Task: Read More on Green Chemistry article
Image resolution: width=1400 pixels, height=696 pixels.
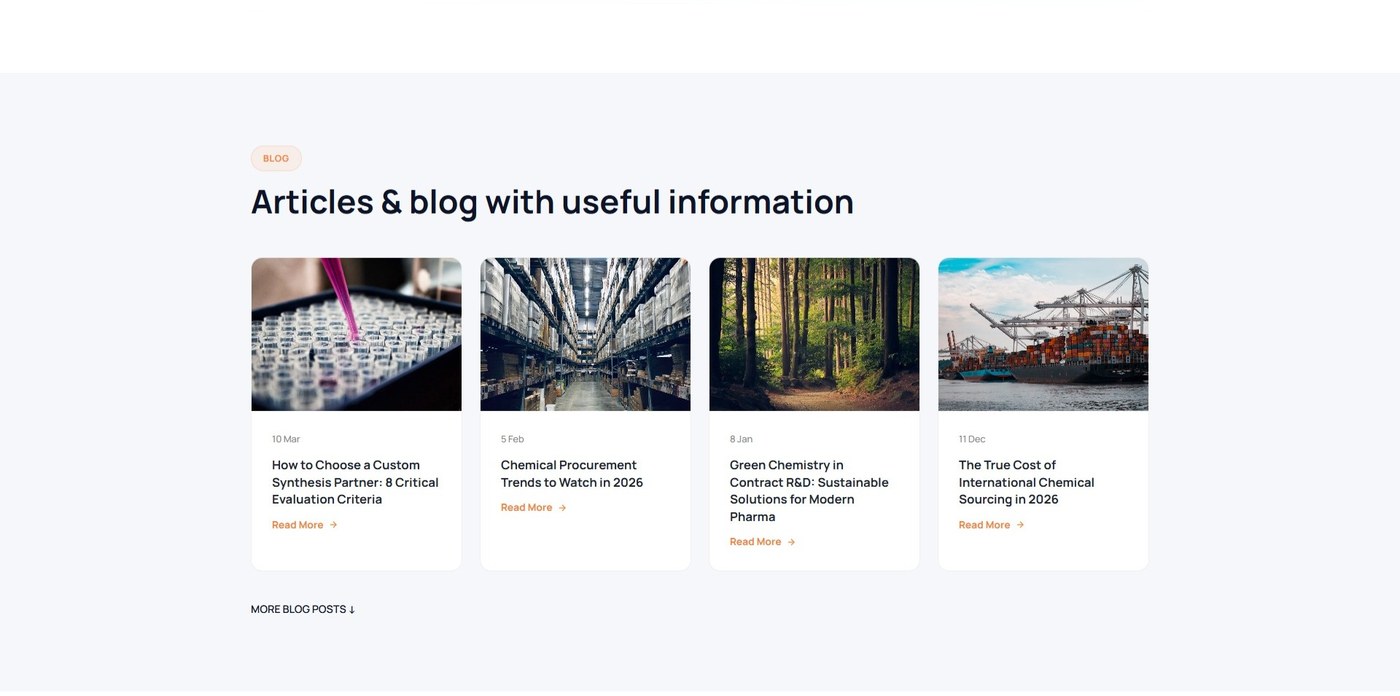Action: click(756, 542)
